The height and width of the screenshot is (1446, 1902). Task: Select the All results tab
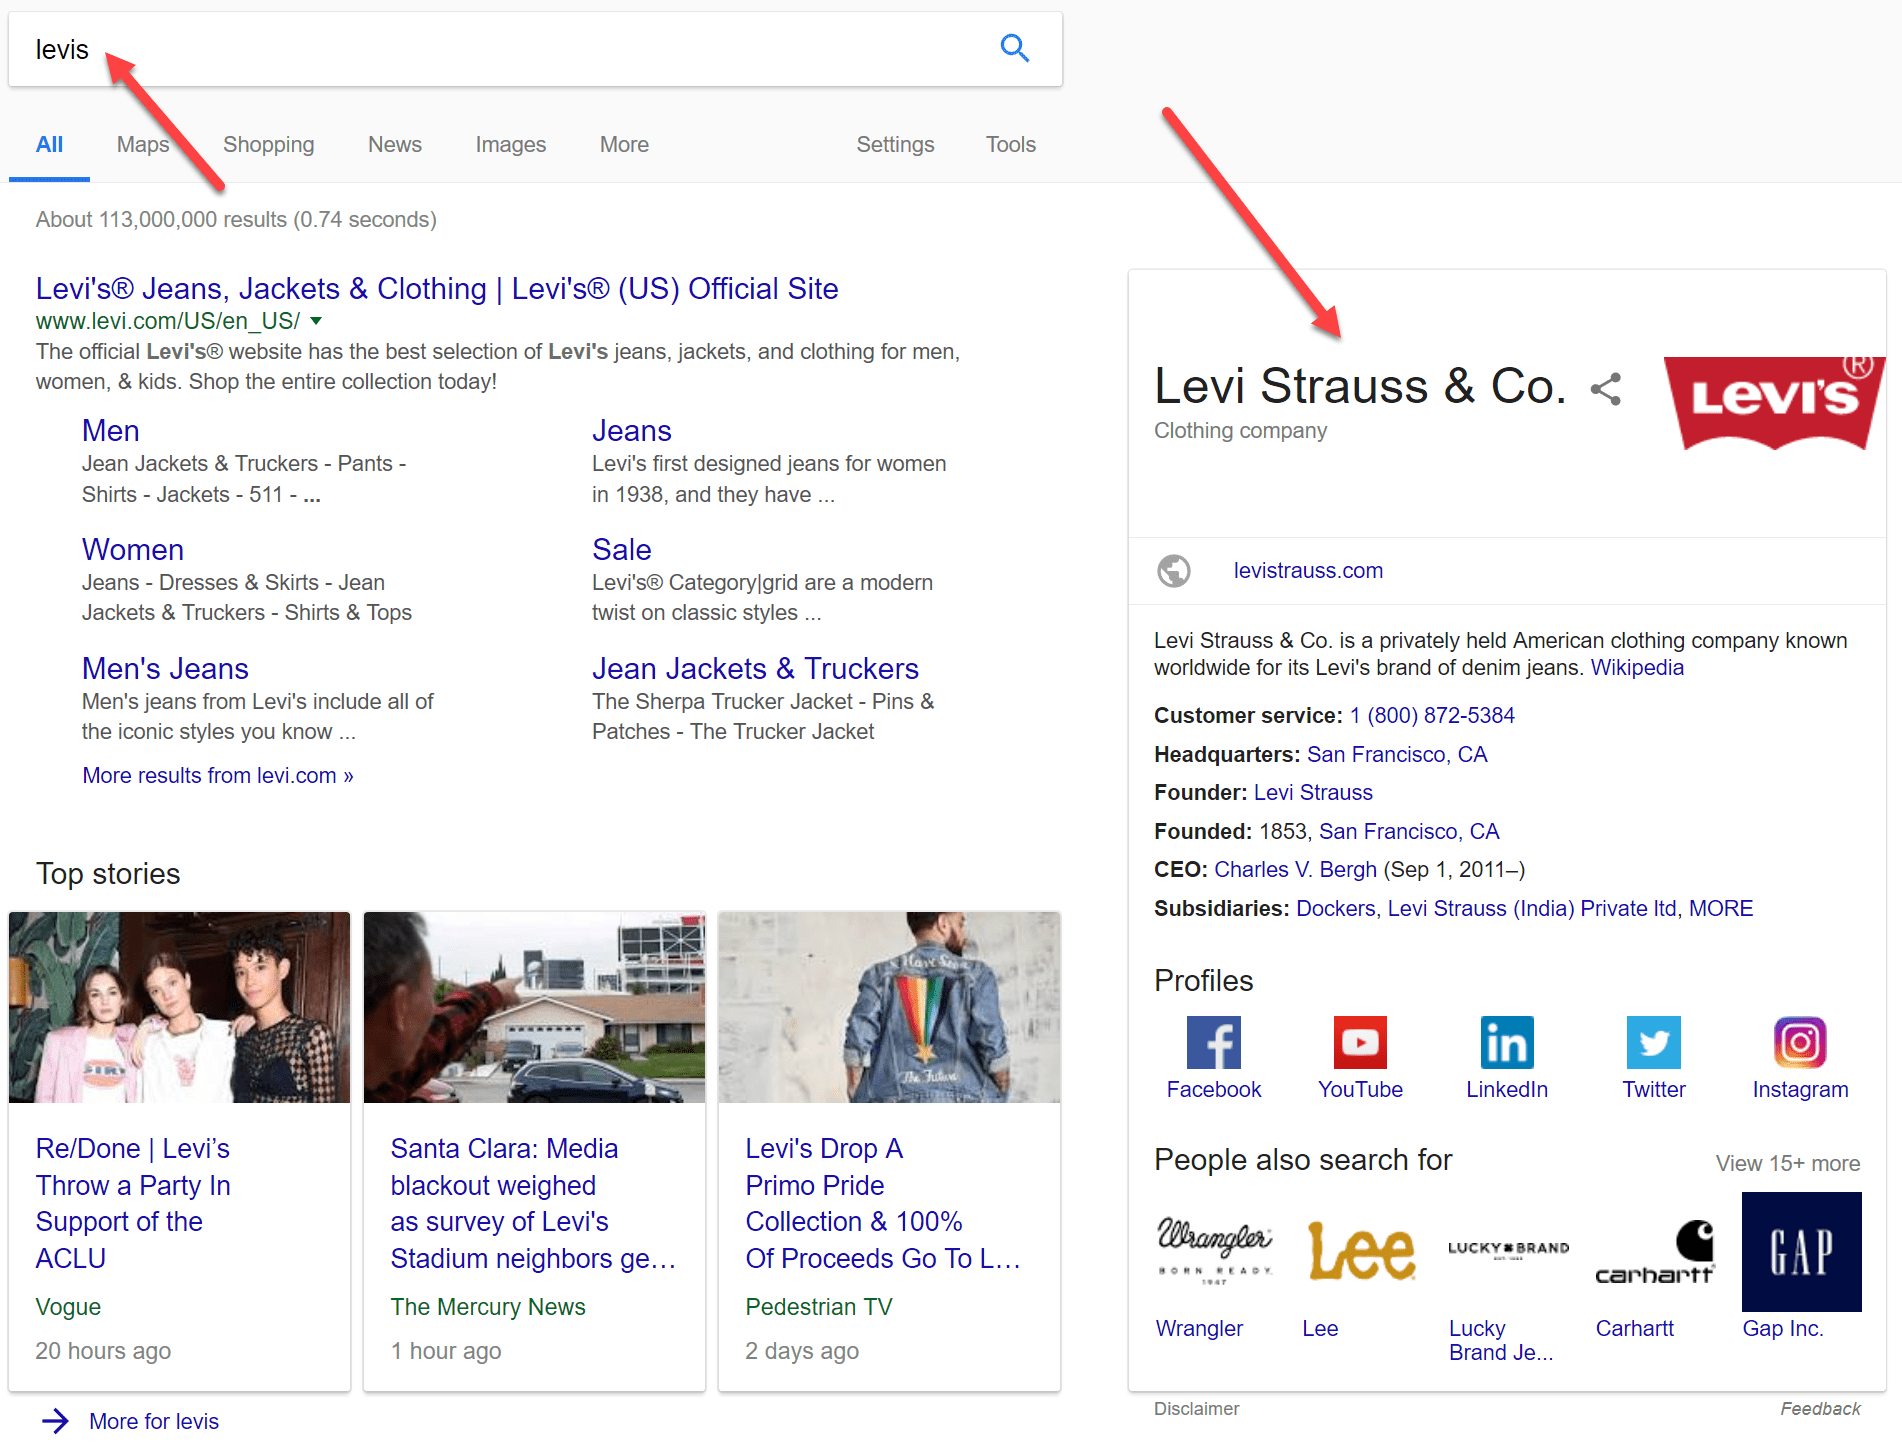(49, 145)
